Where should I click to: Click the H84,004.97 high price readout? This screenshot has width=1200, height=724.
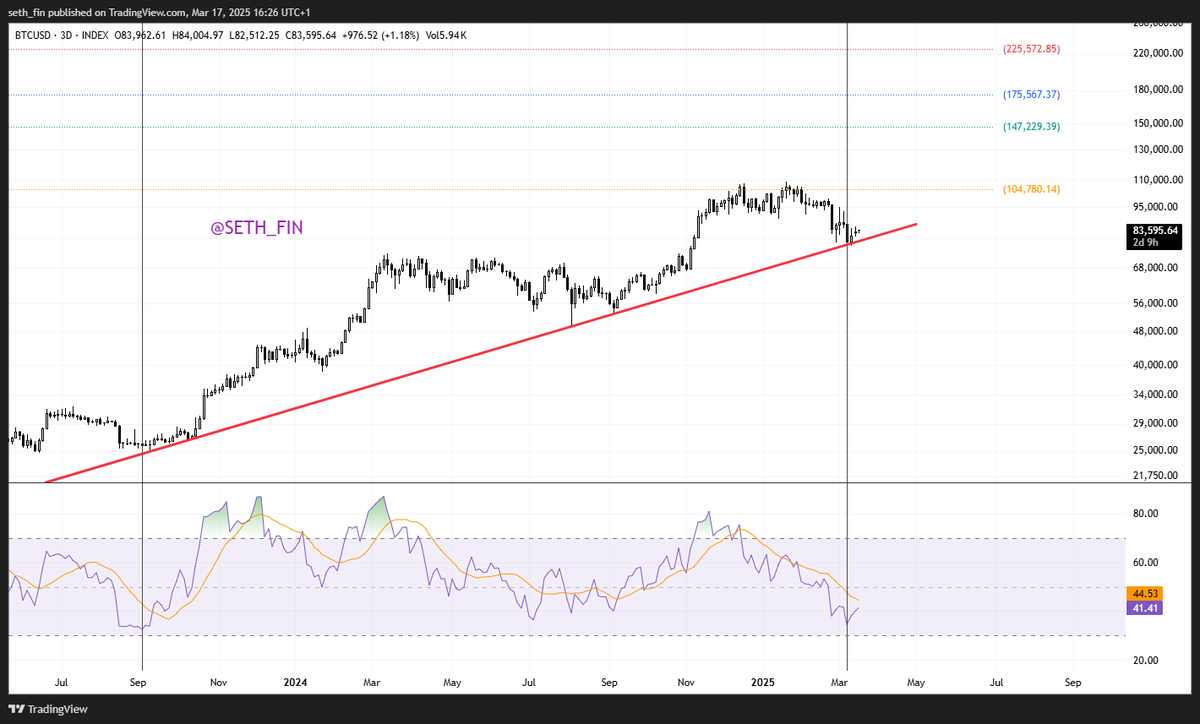[x=200, y=35]
